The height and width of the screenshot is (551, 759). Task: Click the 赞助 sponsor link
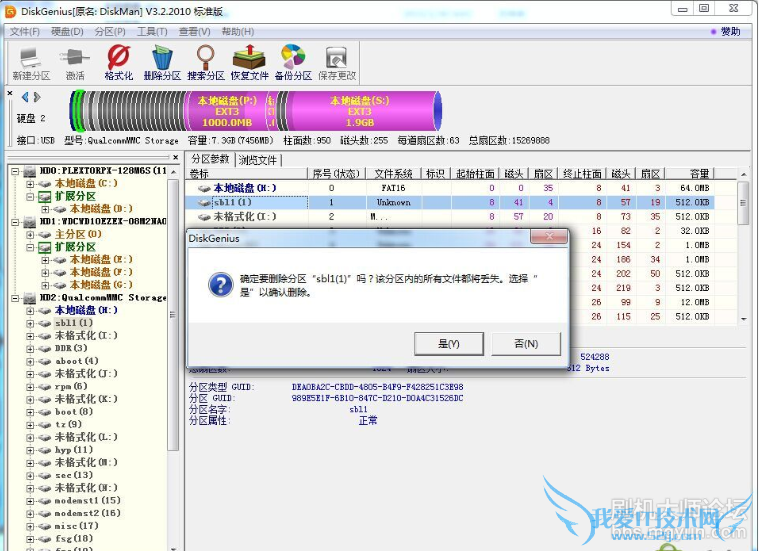[x=730, y=31]
